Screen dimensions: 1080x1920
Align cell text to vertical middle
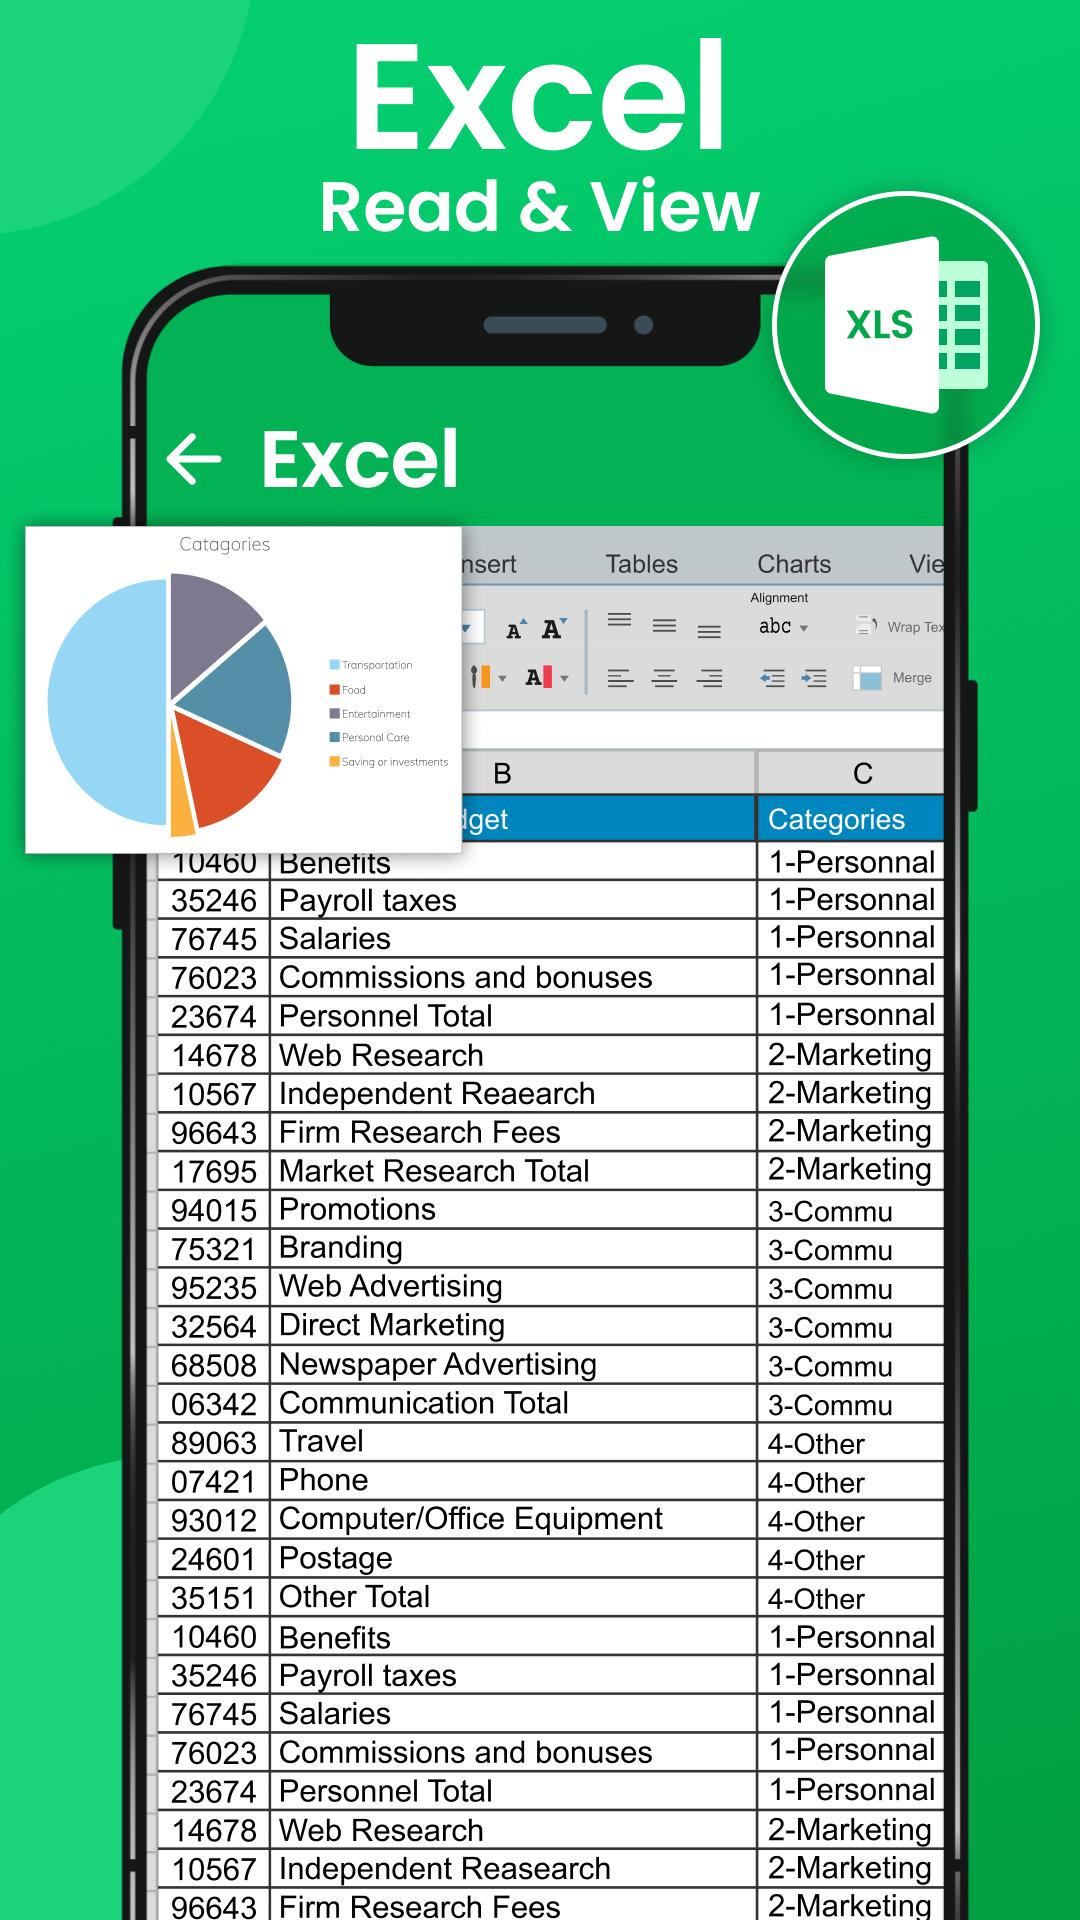664,626
